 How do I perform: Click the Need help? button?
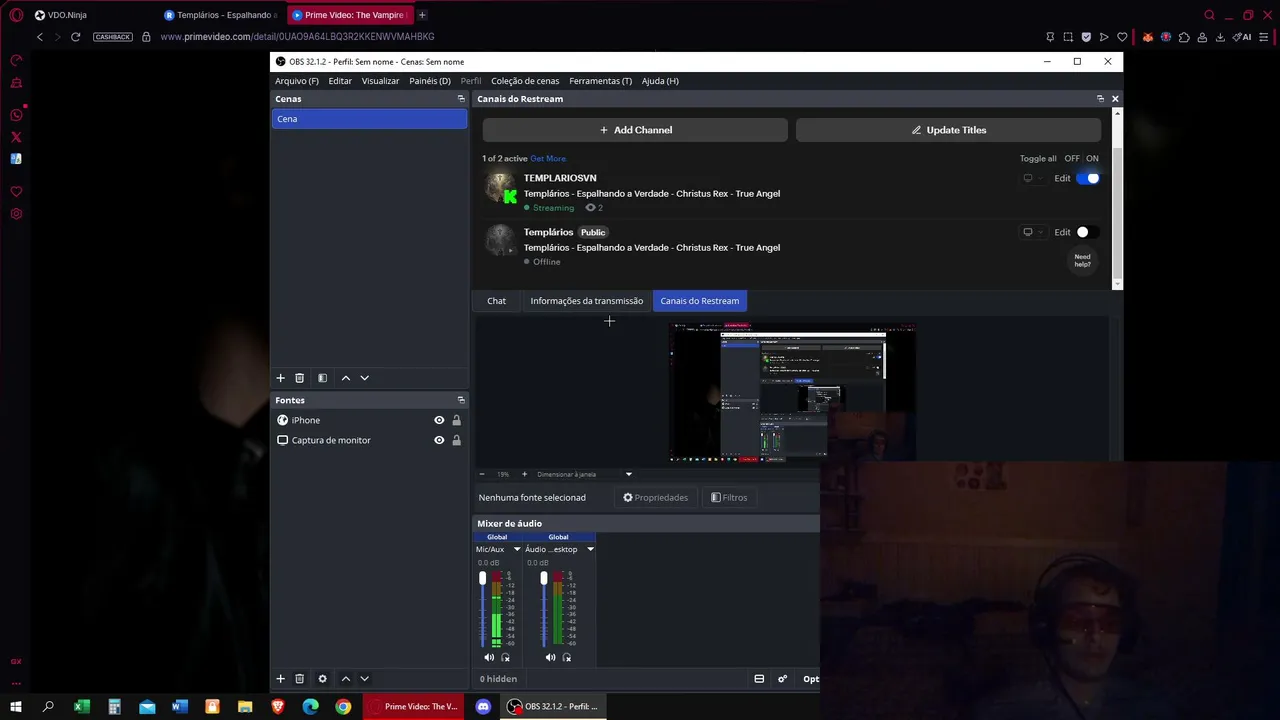click(1083, 260)
